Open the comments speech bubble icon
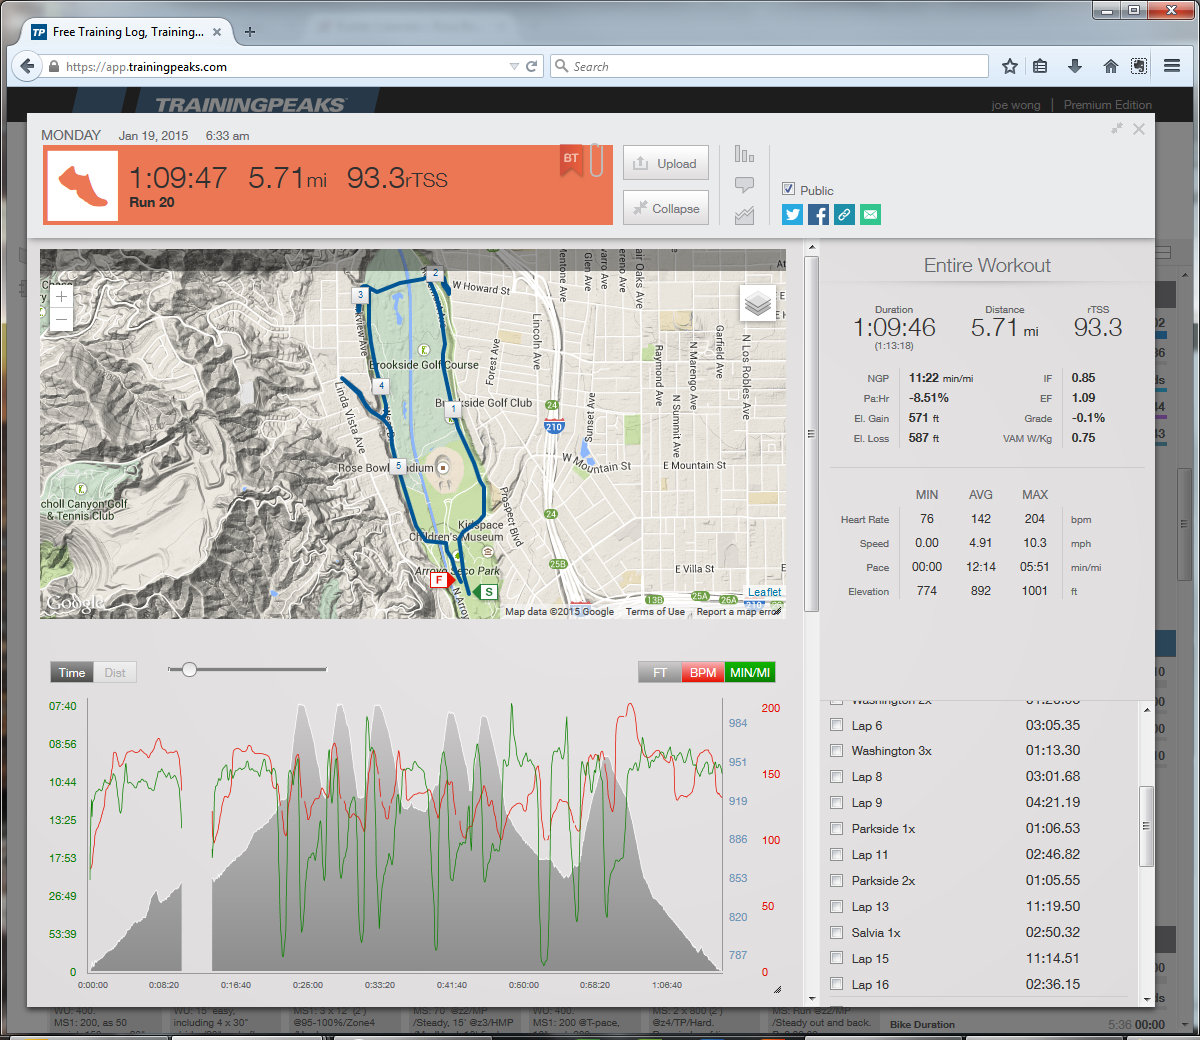This screenshot has width=1200, height=1040. point(744,185)
